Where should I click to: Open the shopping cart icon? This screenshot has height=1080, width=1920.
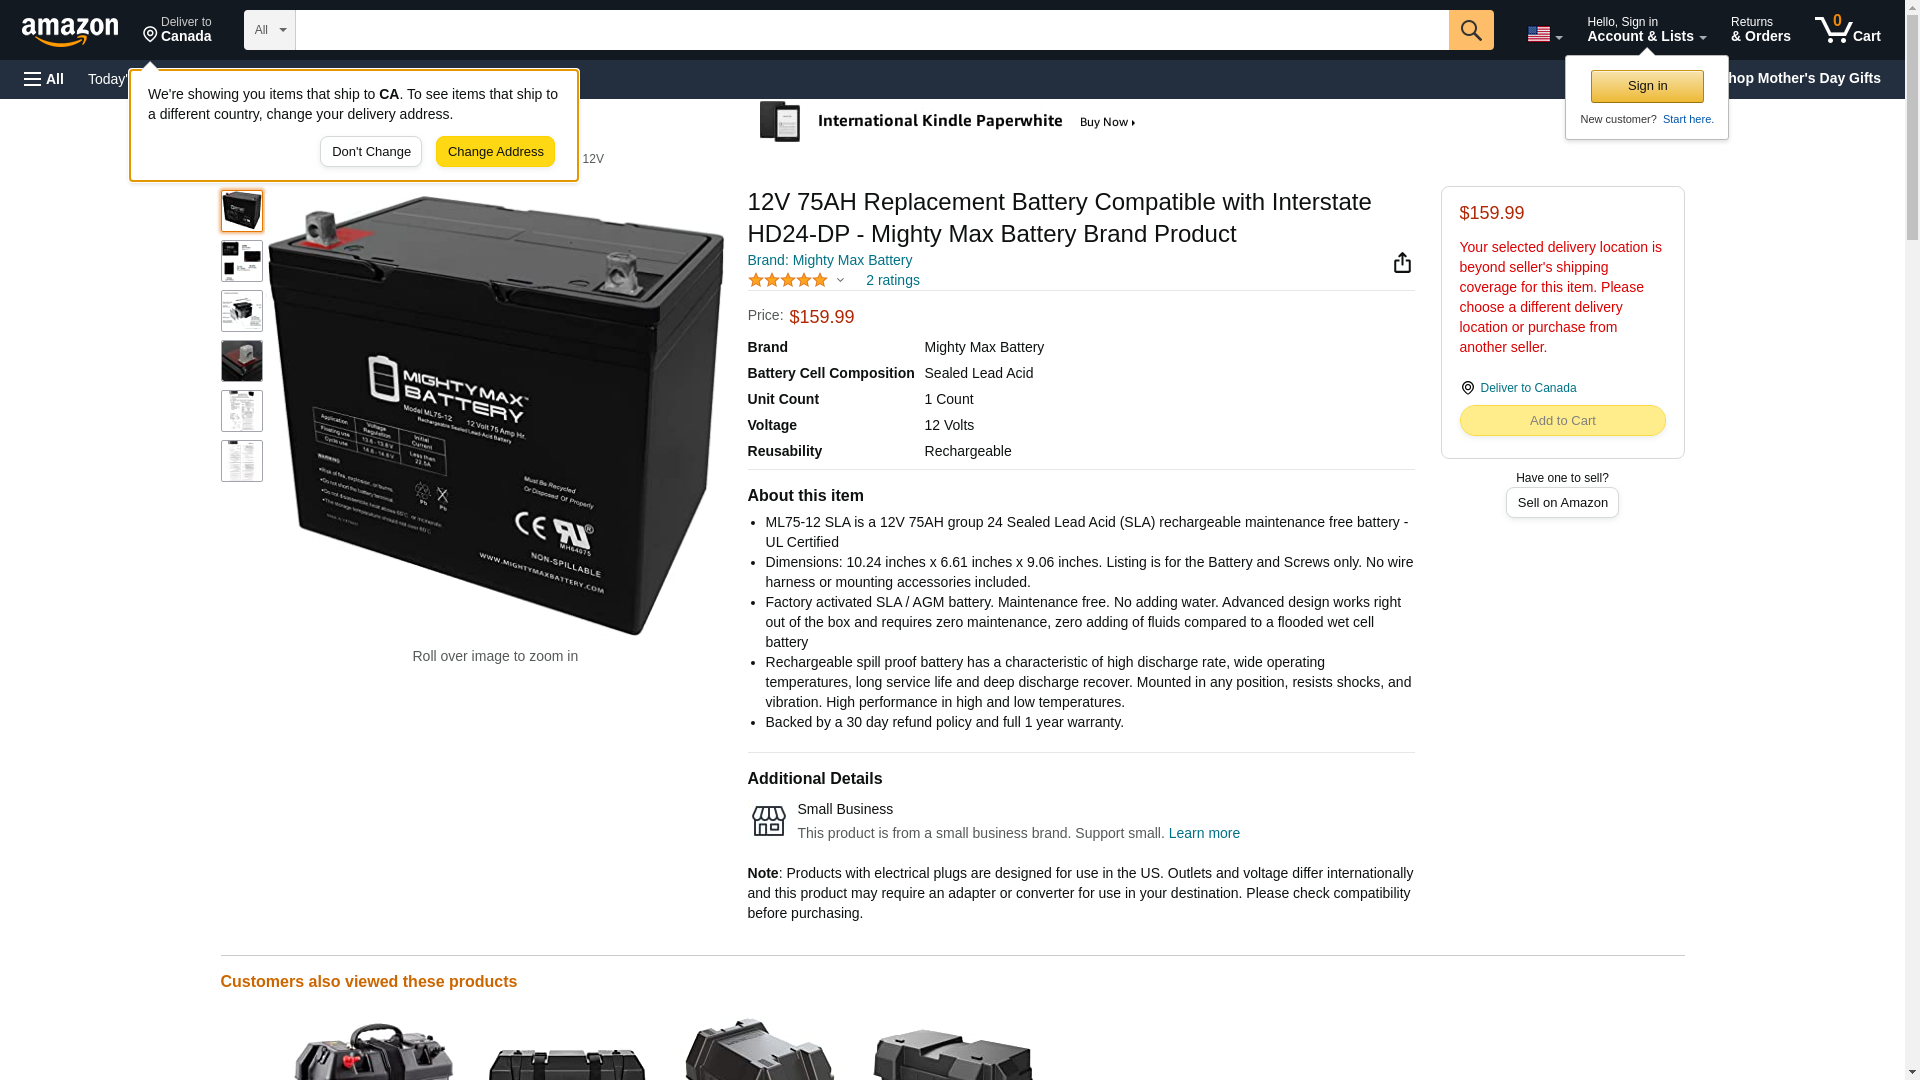pos(1847,30)
